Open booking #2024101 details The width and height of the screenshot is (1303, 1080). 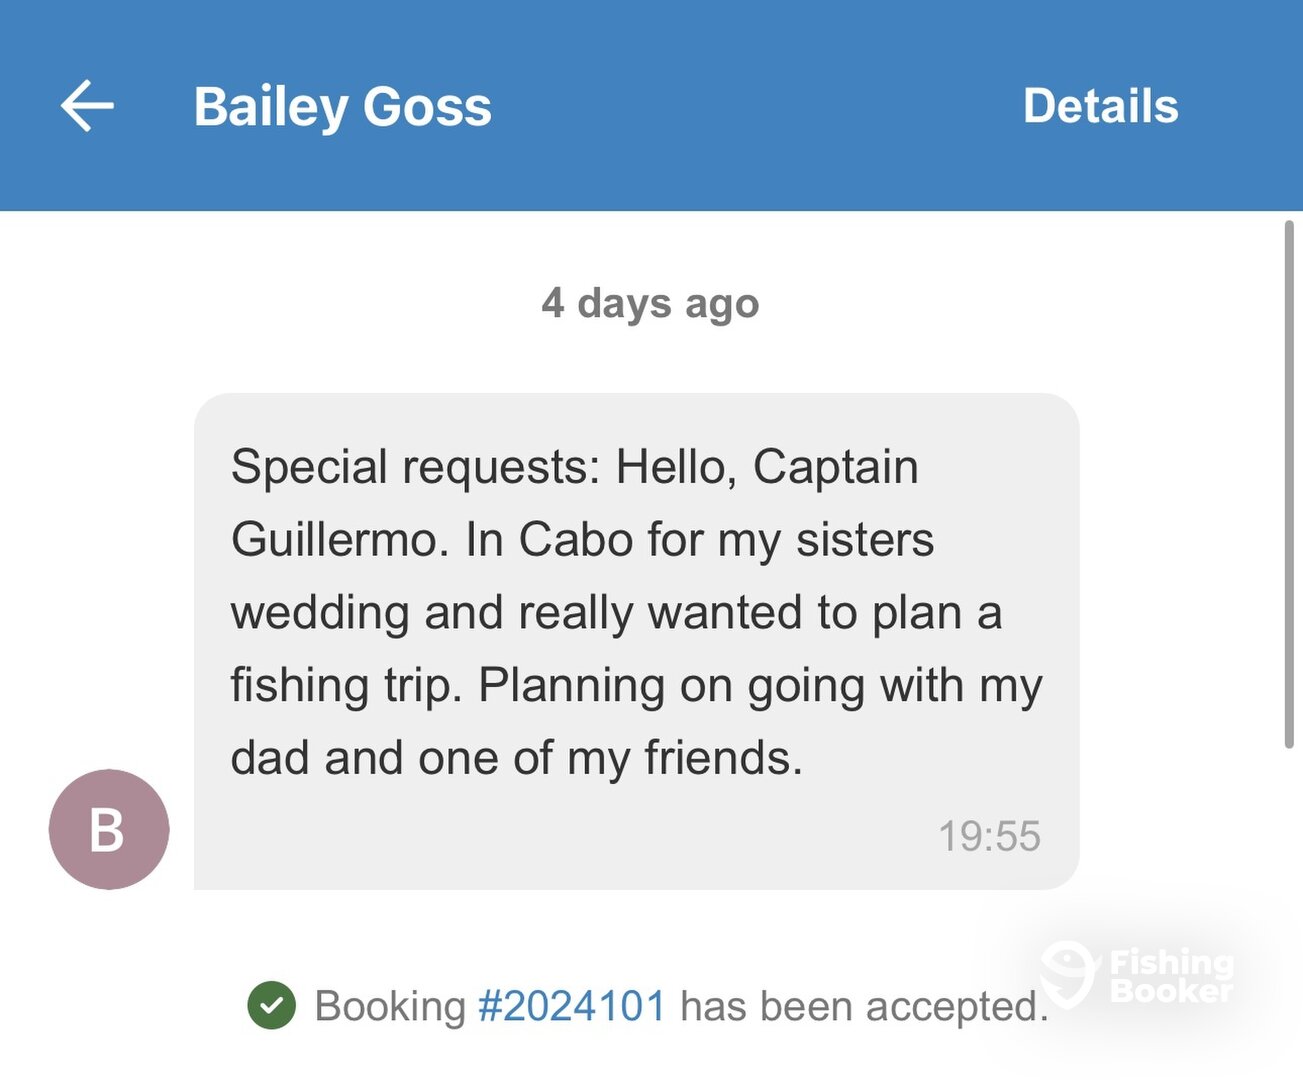[573, 1005]
